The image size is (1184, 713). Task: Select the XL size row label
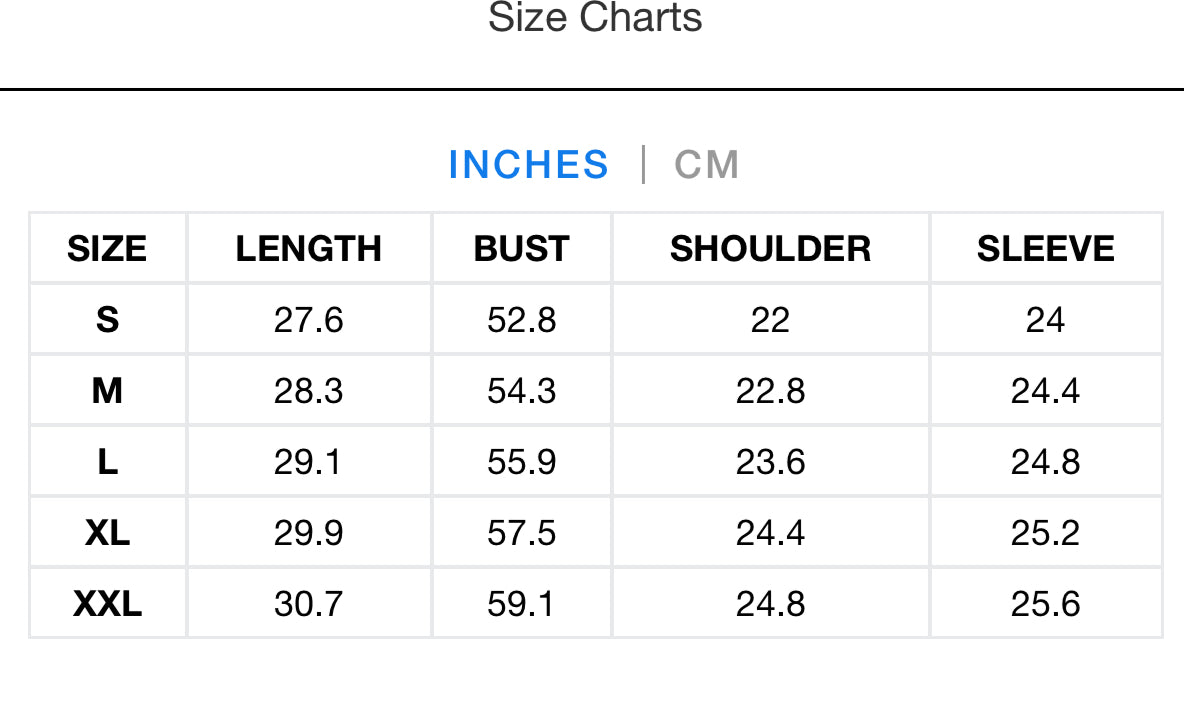(107, 533)
